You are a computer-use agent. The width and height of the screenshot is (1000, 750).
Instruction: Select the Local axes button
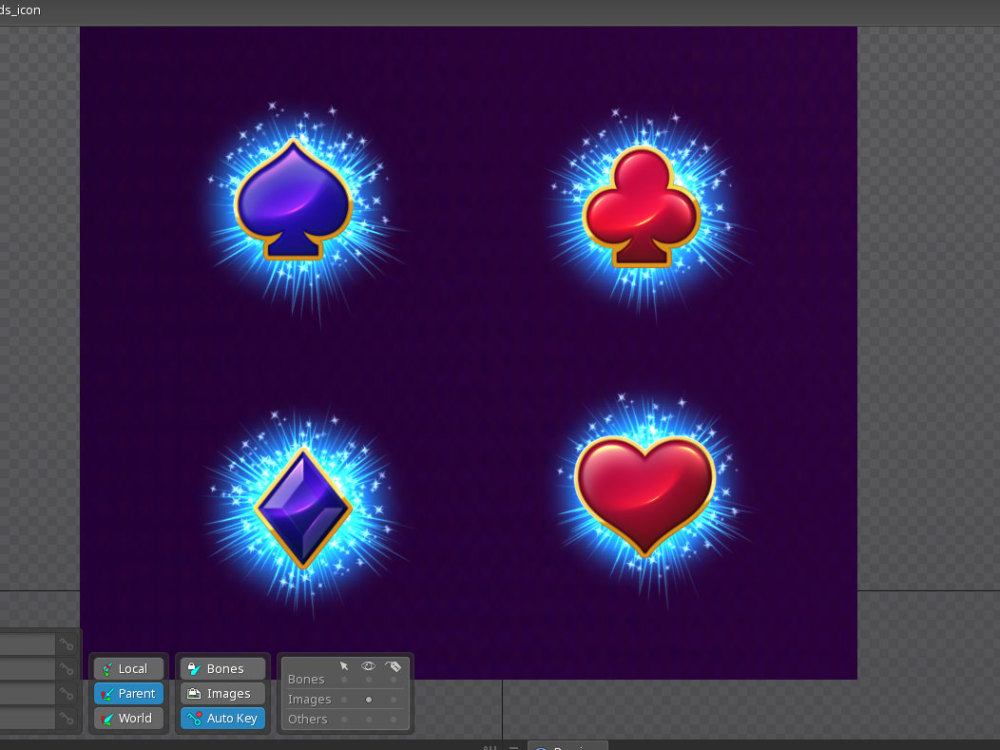[x=128, y=668]
